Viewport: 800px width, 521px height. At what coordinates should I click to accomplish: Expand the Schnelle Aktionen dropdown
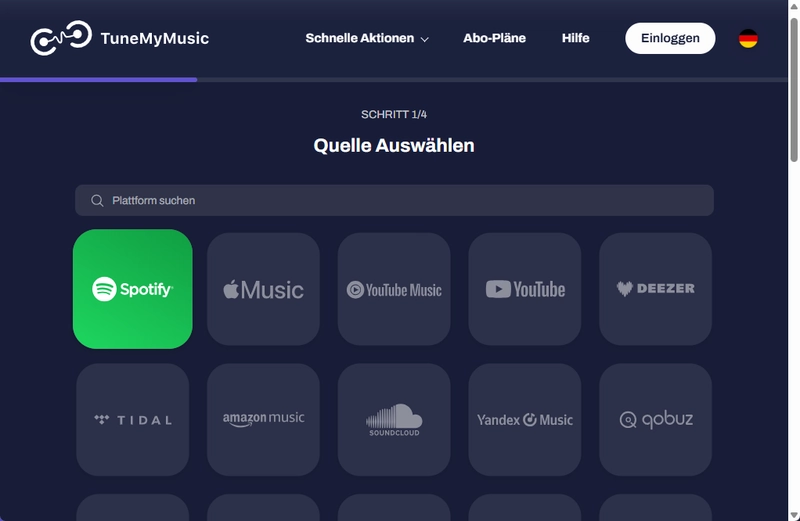[x=367, y=38]
